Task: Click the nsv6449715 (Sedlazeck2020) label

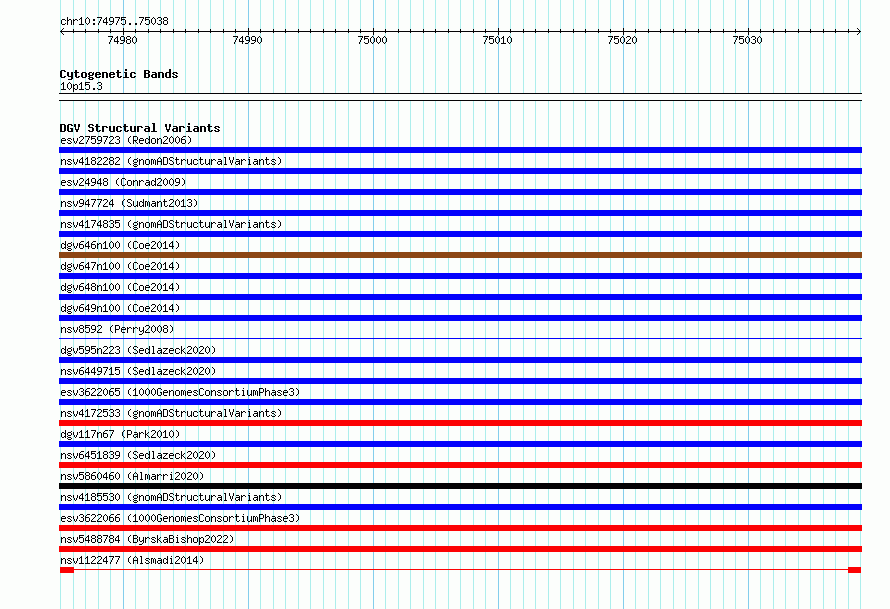Action: 138,371
